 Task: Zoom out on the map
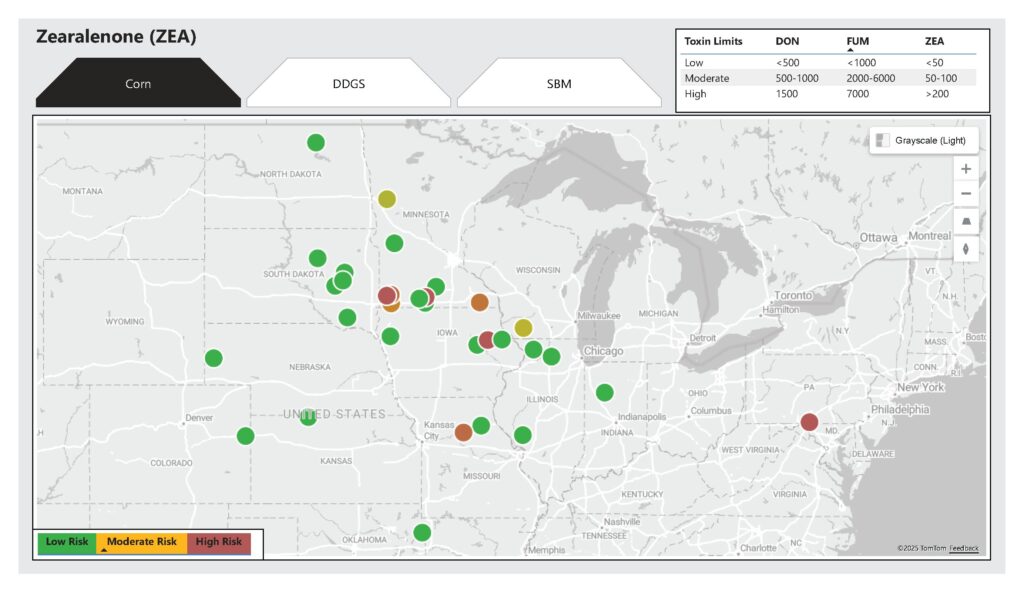pyautogui.click(x=965, y=194)
